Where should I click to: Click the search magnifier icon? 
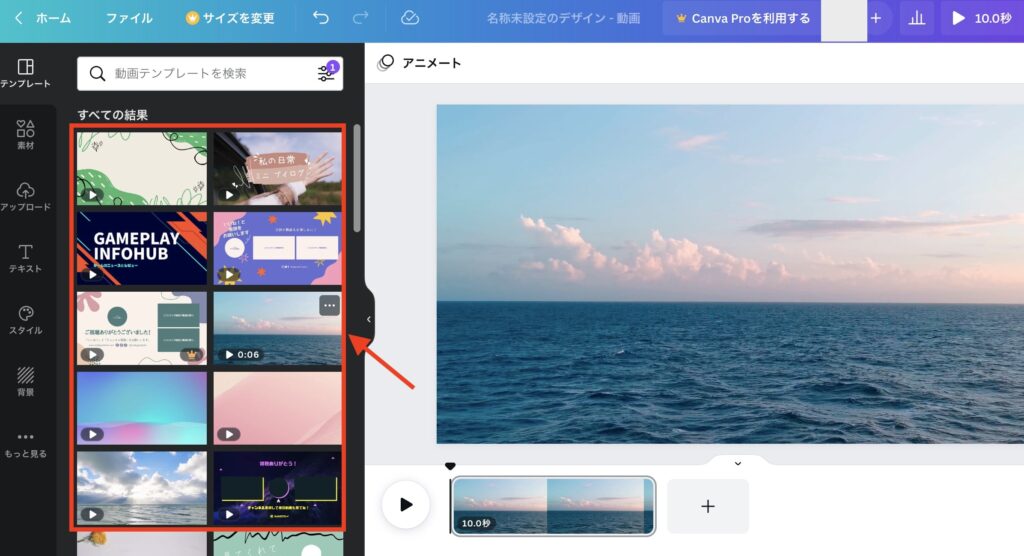pos(97,73)
